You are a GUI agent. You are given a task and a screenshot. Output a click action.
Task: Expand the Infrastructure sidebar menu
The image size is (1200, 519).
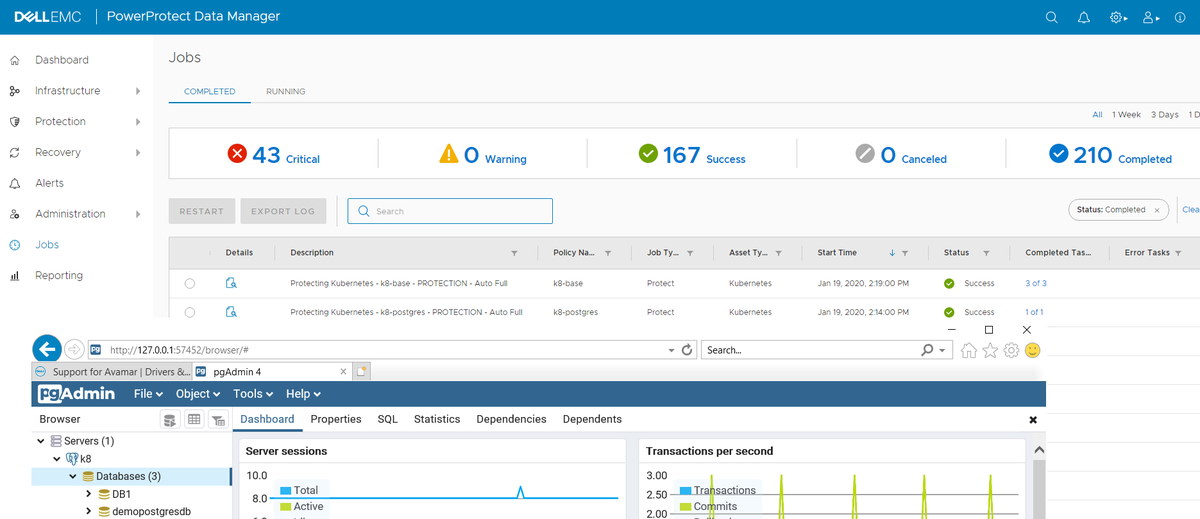138,91
